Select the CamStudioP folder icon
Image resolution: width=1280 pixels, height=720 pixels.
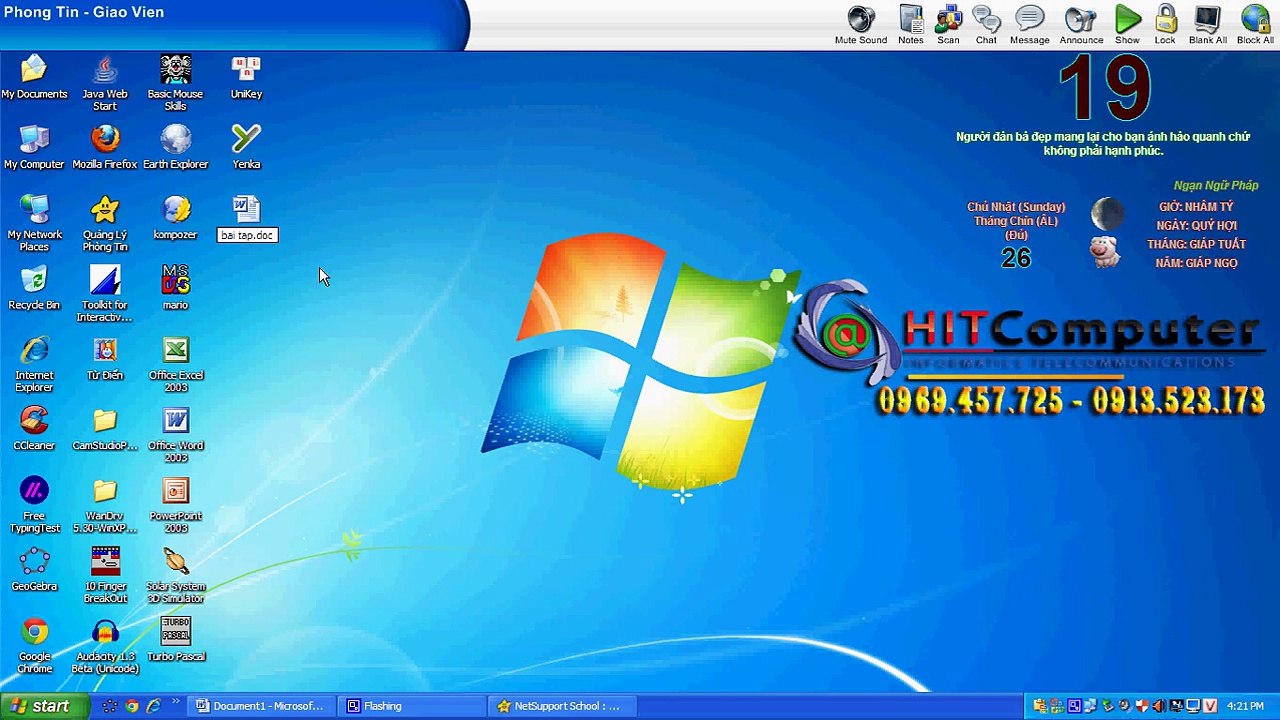coord(105,428)
